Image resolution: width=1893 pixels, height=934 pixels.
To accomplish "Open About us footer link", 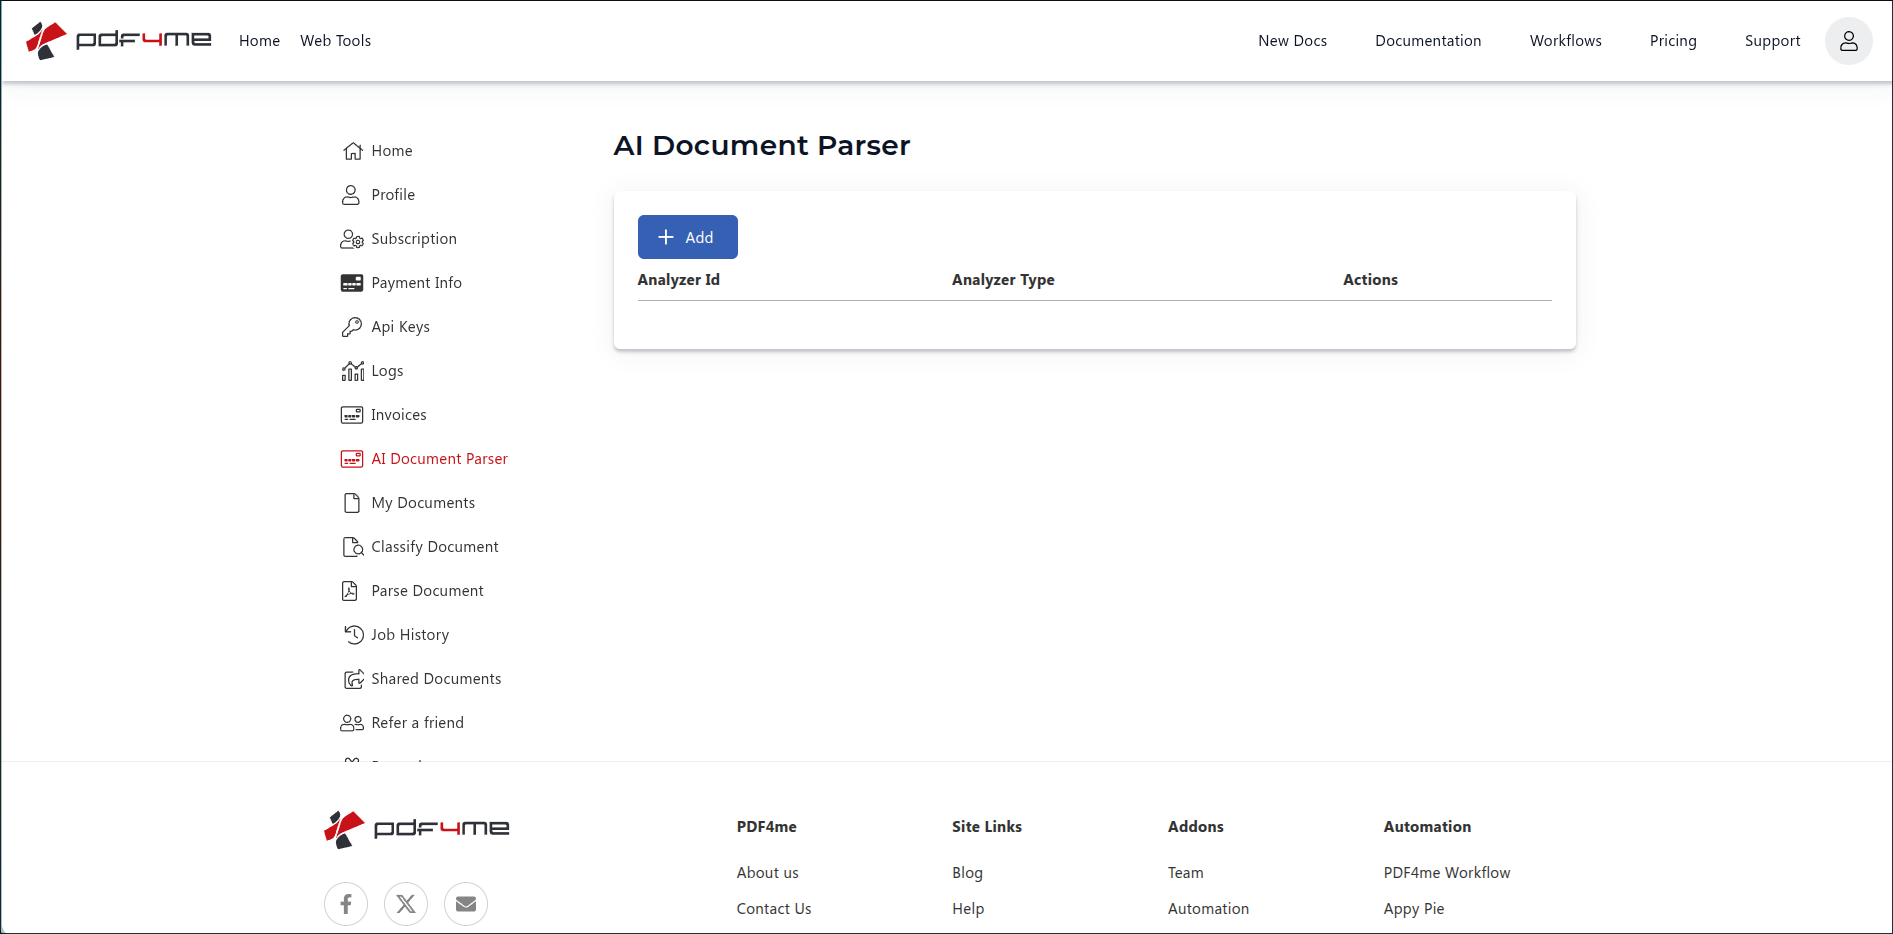I will 767,873.
